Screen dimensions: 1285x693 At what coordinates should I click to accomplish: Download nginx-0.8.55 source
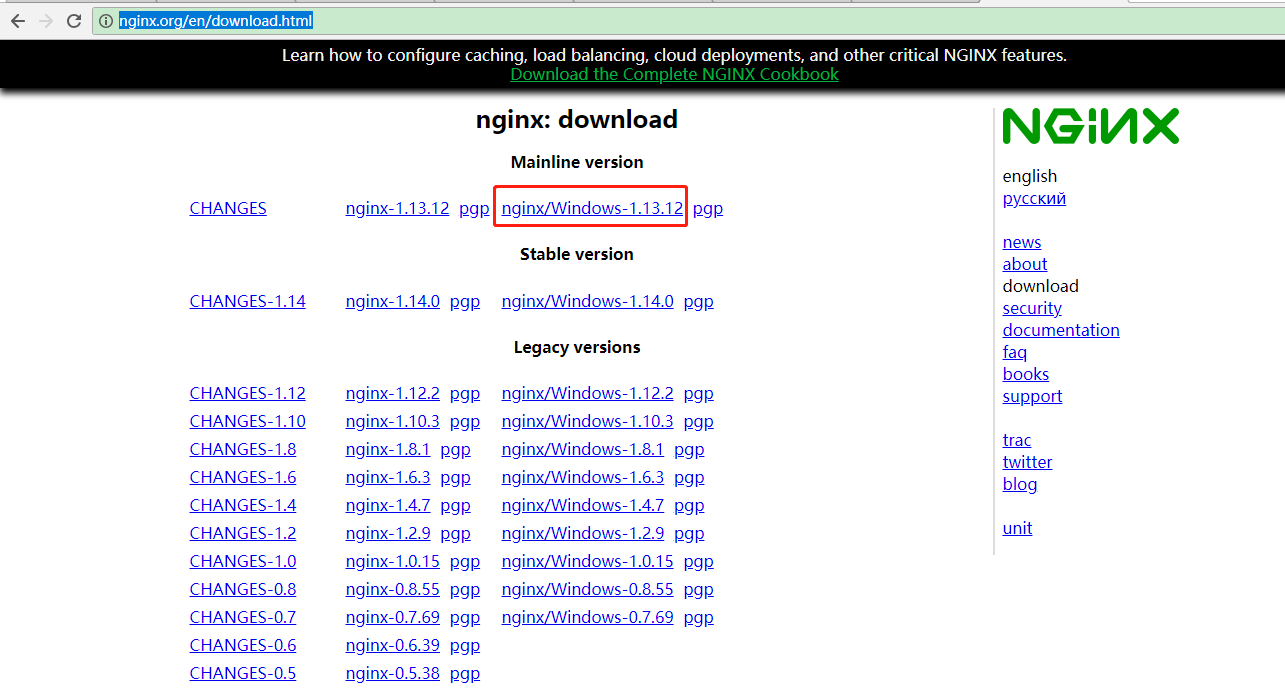[392, 589]
